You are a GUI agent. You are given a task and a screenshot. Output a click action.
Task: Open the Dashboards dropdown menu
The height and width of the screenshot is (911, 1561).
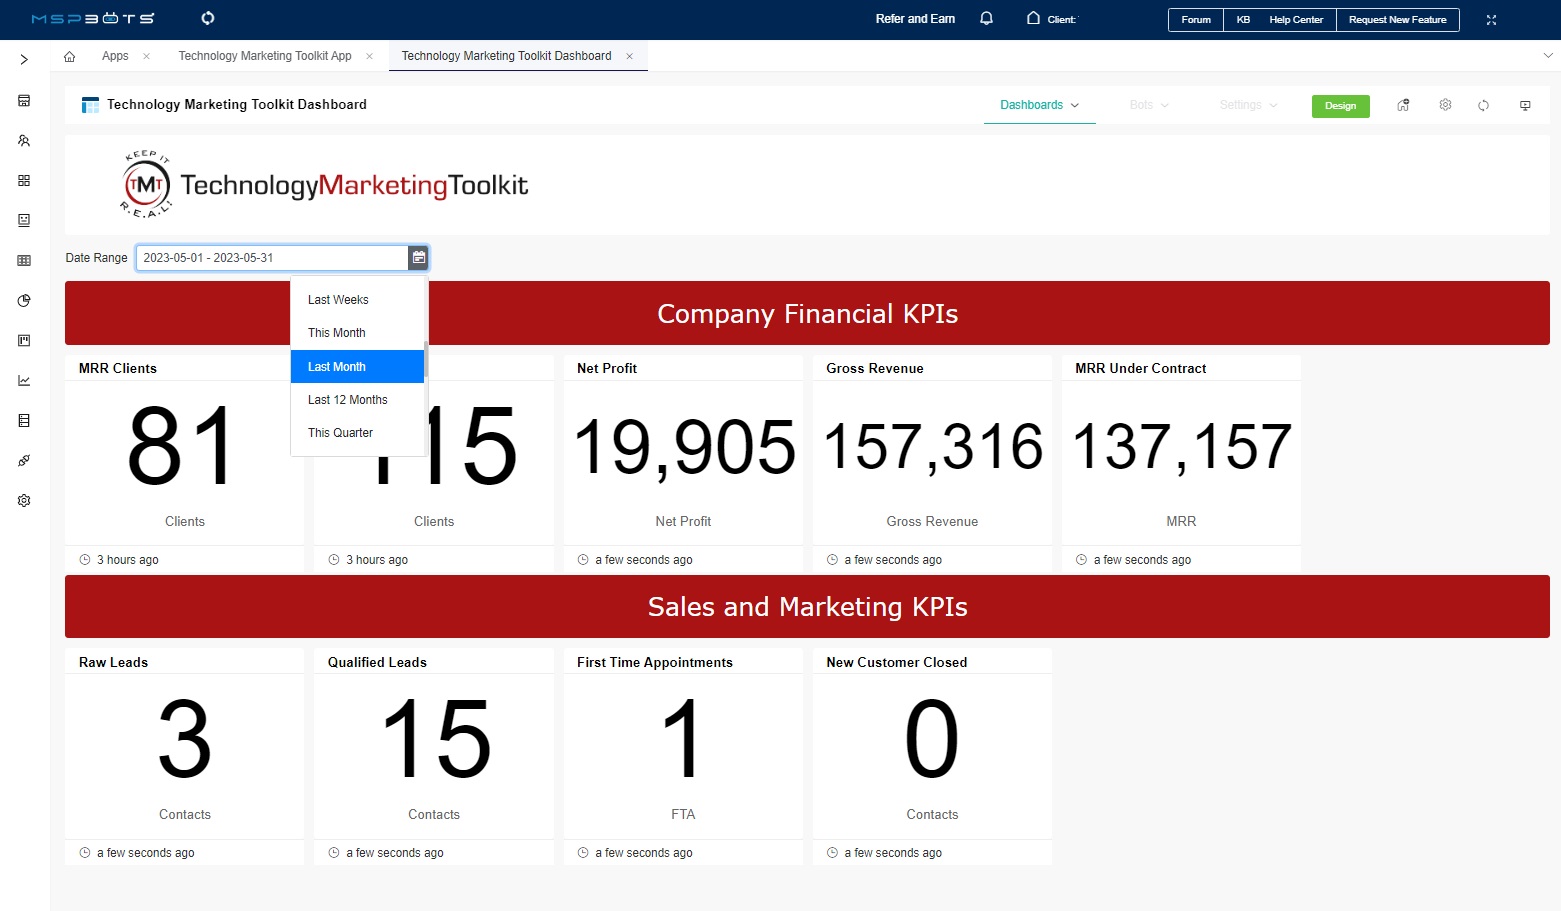[1040, 105]
